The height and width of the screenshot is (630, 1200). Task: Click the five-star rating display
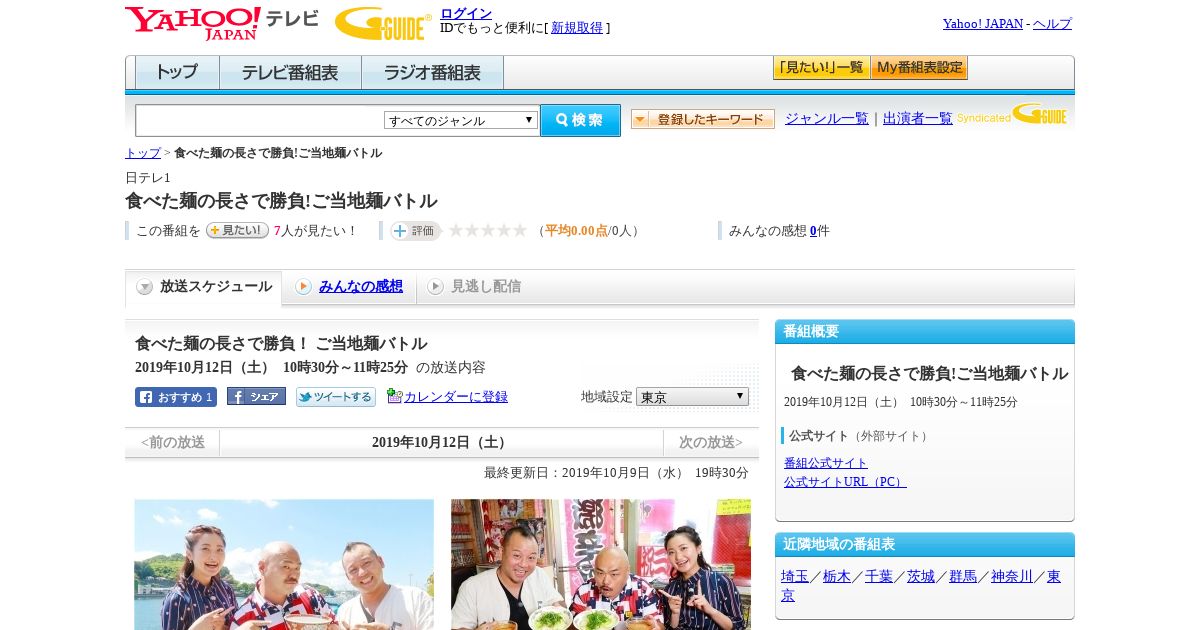488,231
